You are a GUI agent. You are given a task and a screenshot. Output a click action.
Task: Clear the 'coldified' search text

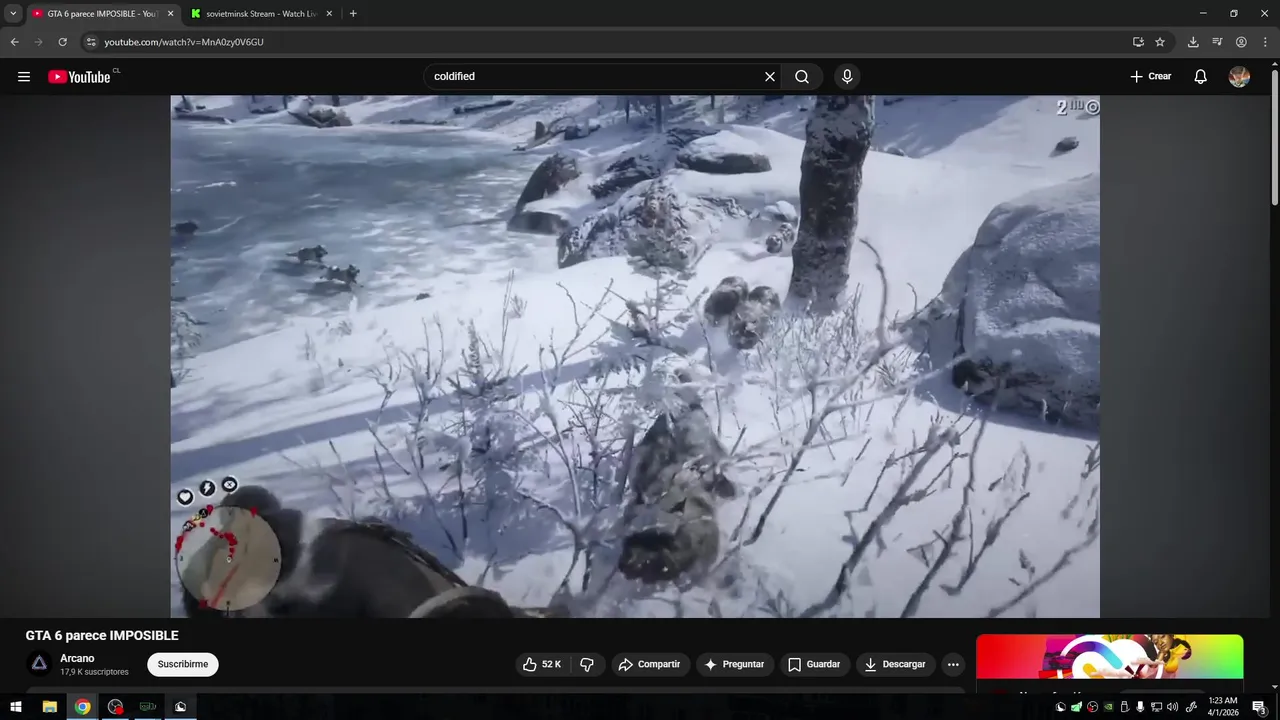click(770, 77)
